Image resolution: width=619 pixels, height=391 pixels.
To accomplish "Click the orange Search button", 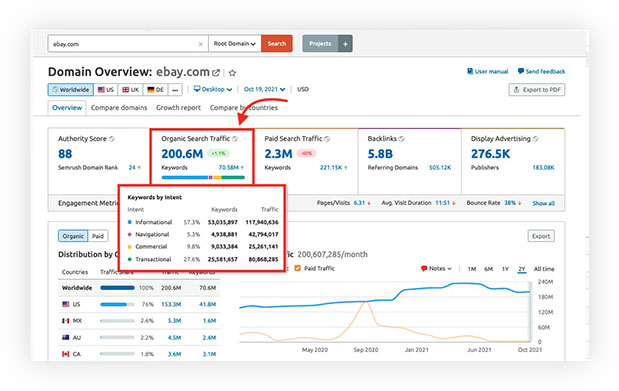I will [x=277, y=43].
